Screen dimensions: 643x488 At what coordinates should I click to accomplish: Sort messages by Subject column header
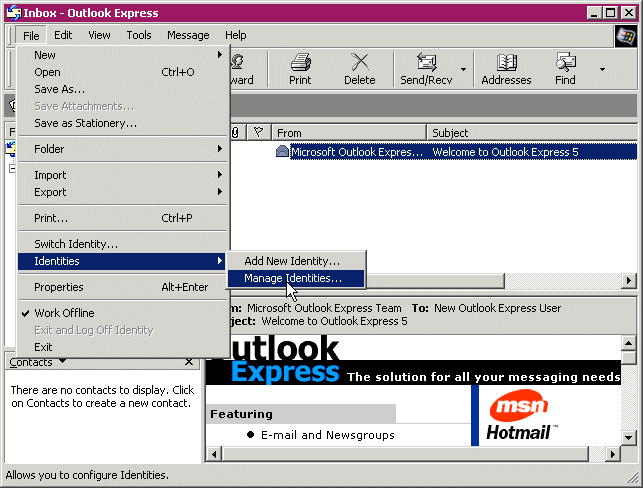click(x=532, y=133)
